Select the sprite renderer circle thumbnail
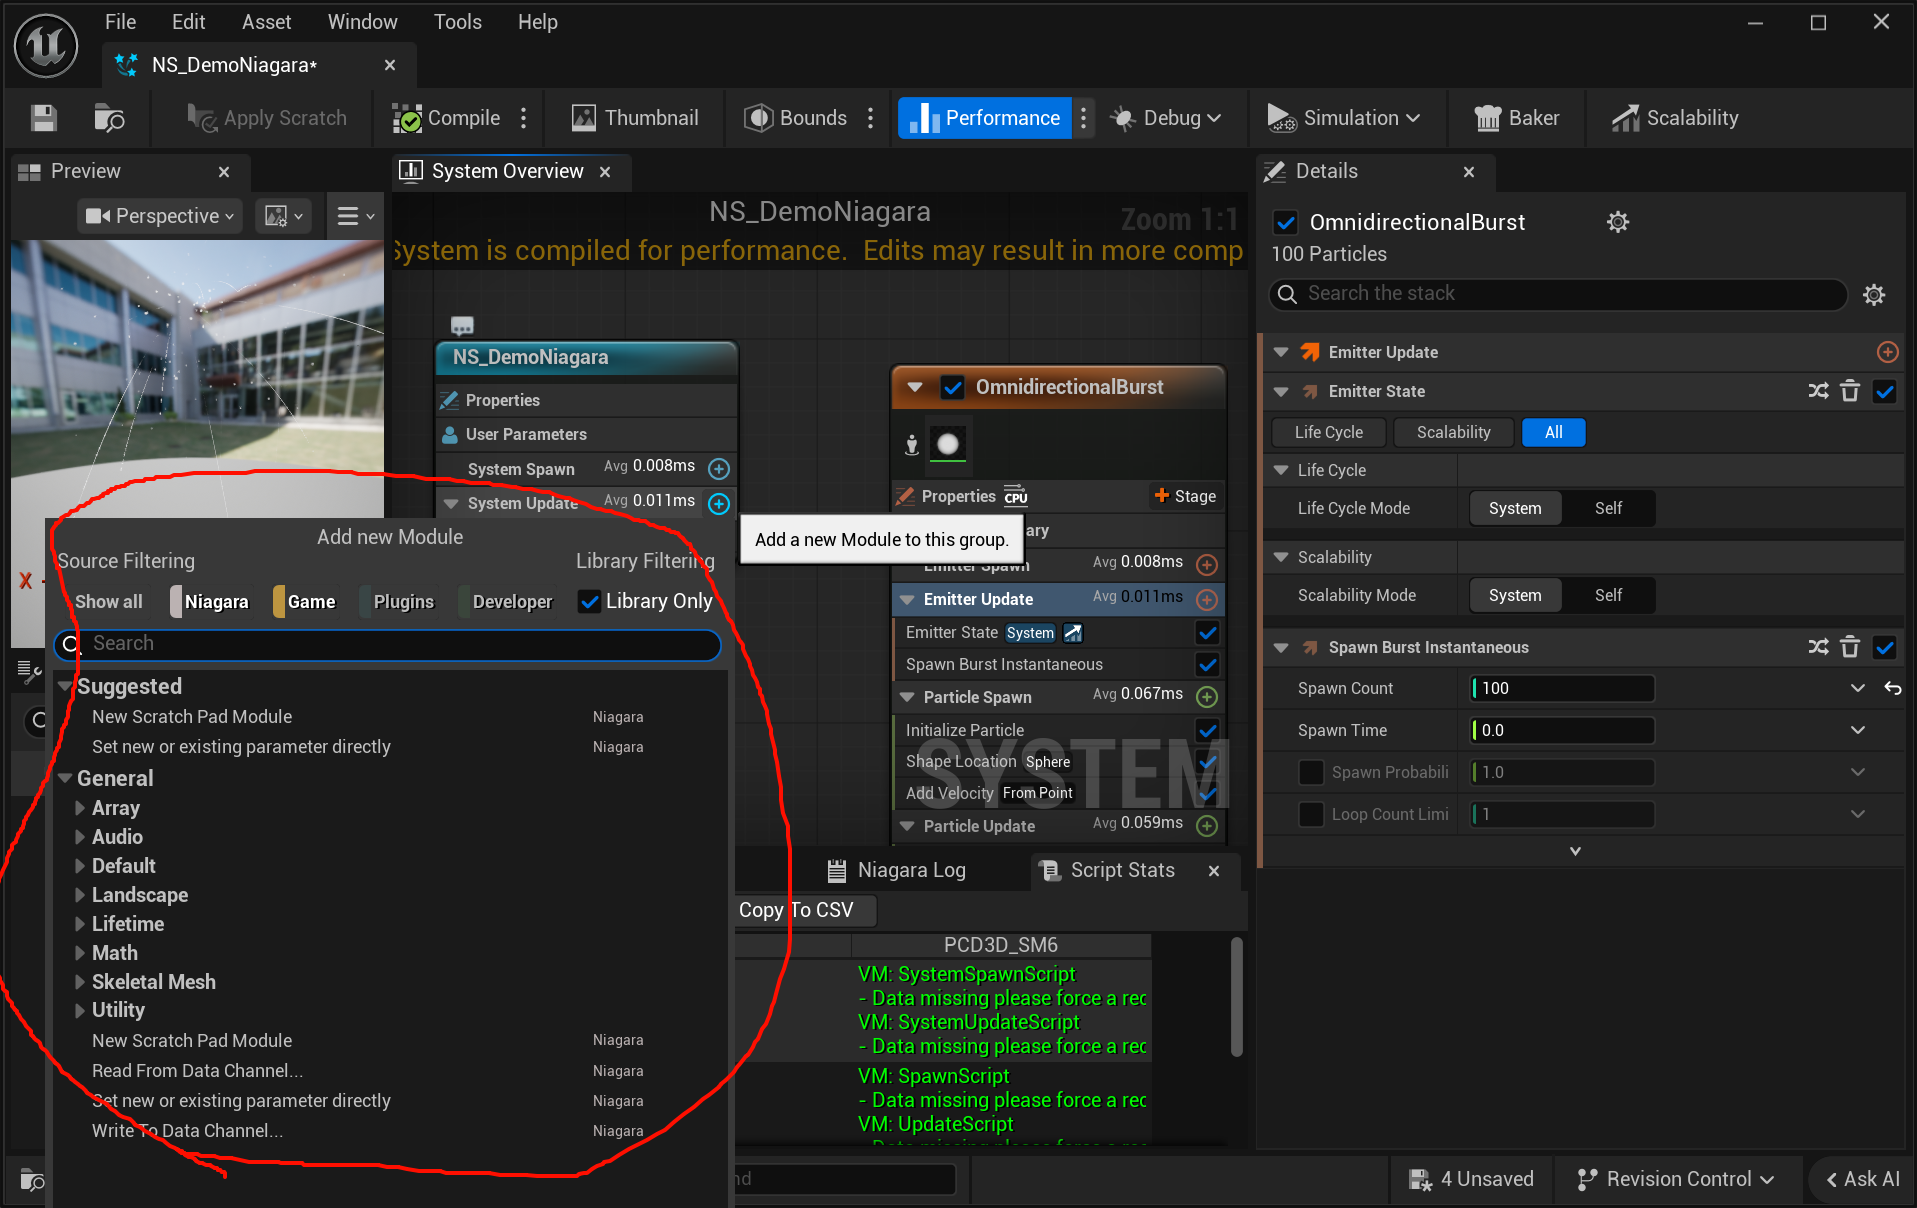1917x1208 pixels. tap(948, 444)
